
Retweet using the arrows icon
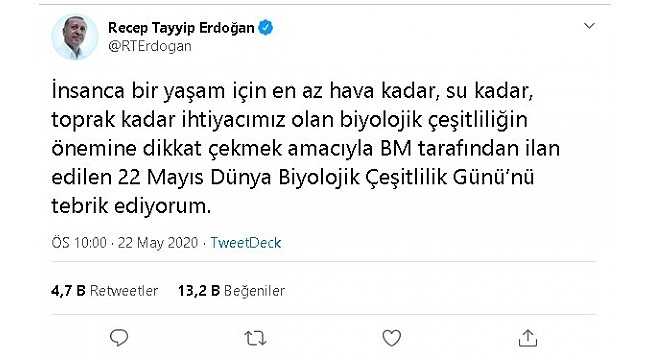tap(255, 338)
